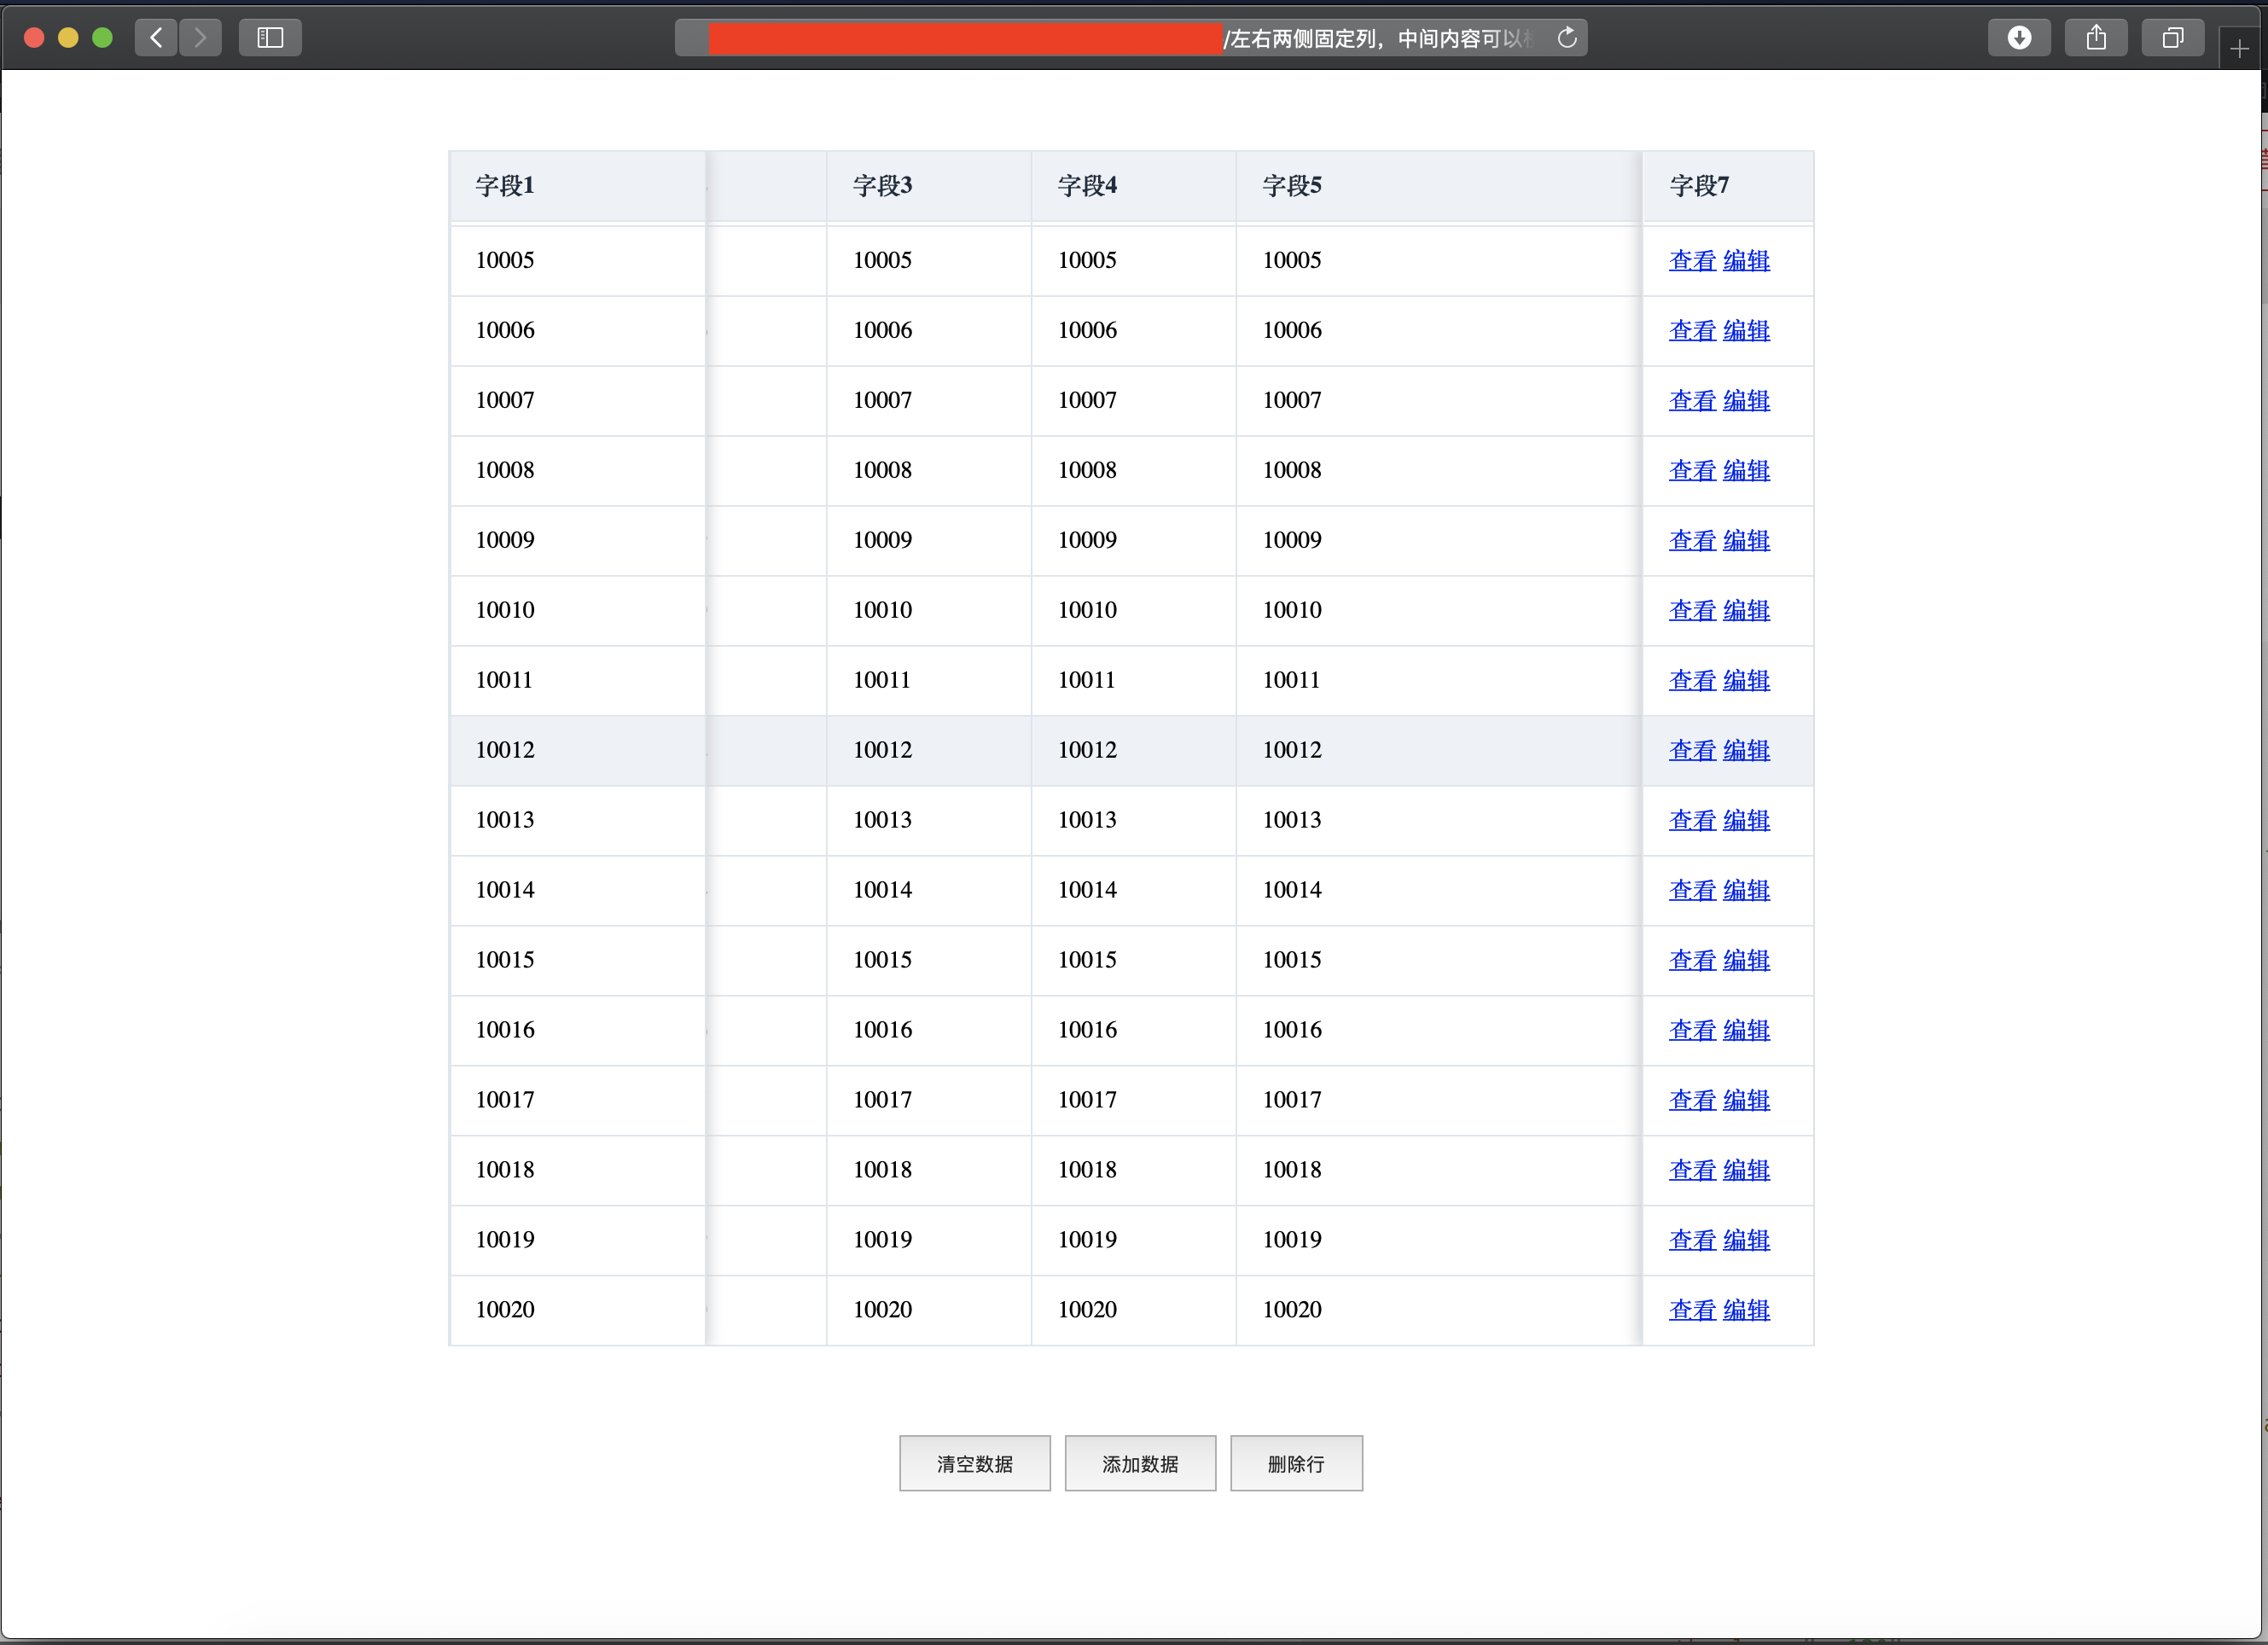
Task: Select the 10016 cell in 字段1 column
Action: (505, 1030)
